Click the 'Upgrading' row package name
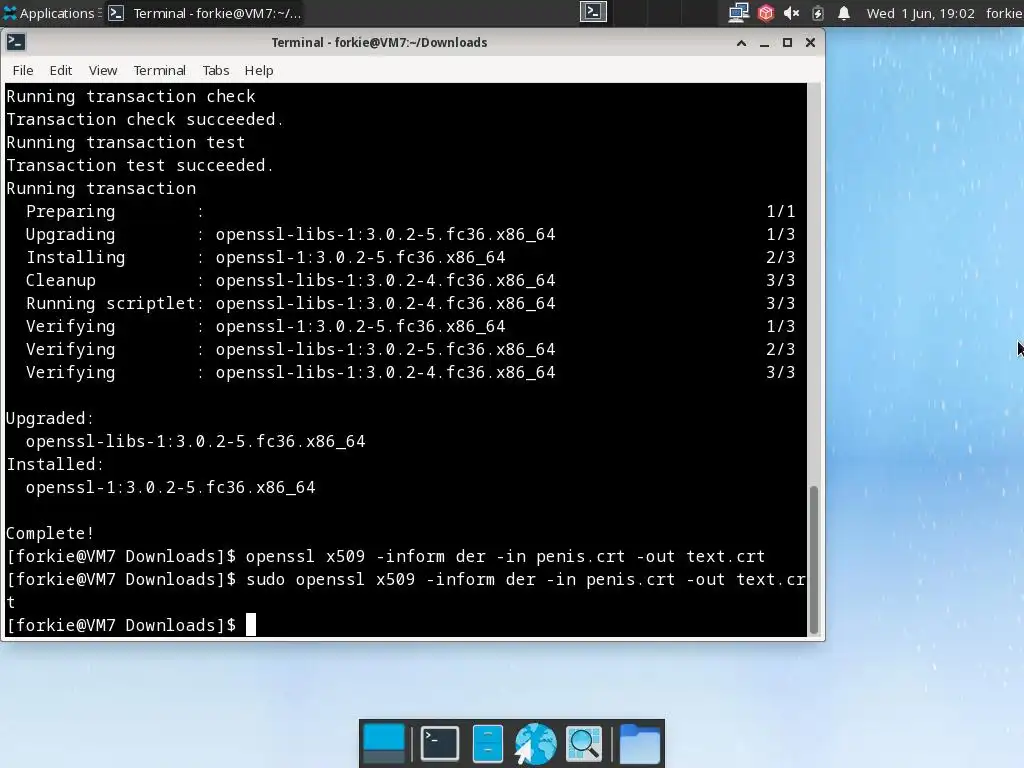This screenshot has width=1024, height=768. click(x=385, y=234)
